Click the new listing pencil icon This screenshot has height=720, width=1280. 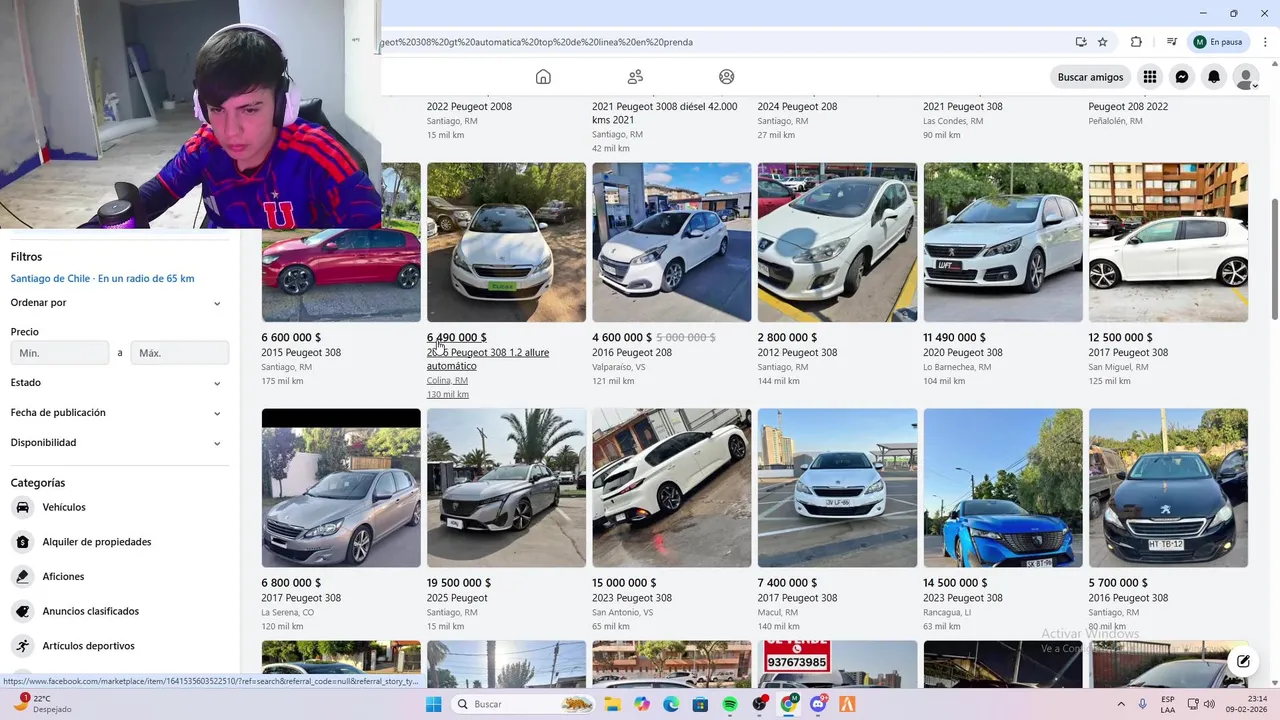coord(1243,661)
